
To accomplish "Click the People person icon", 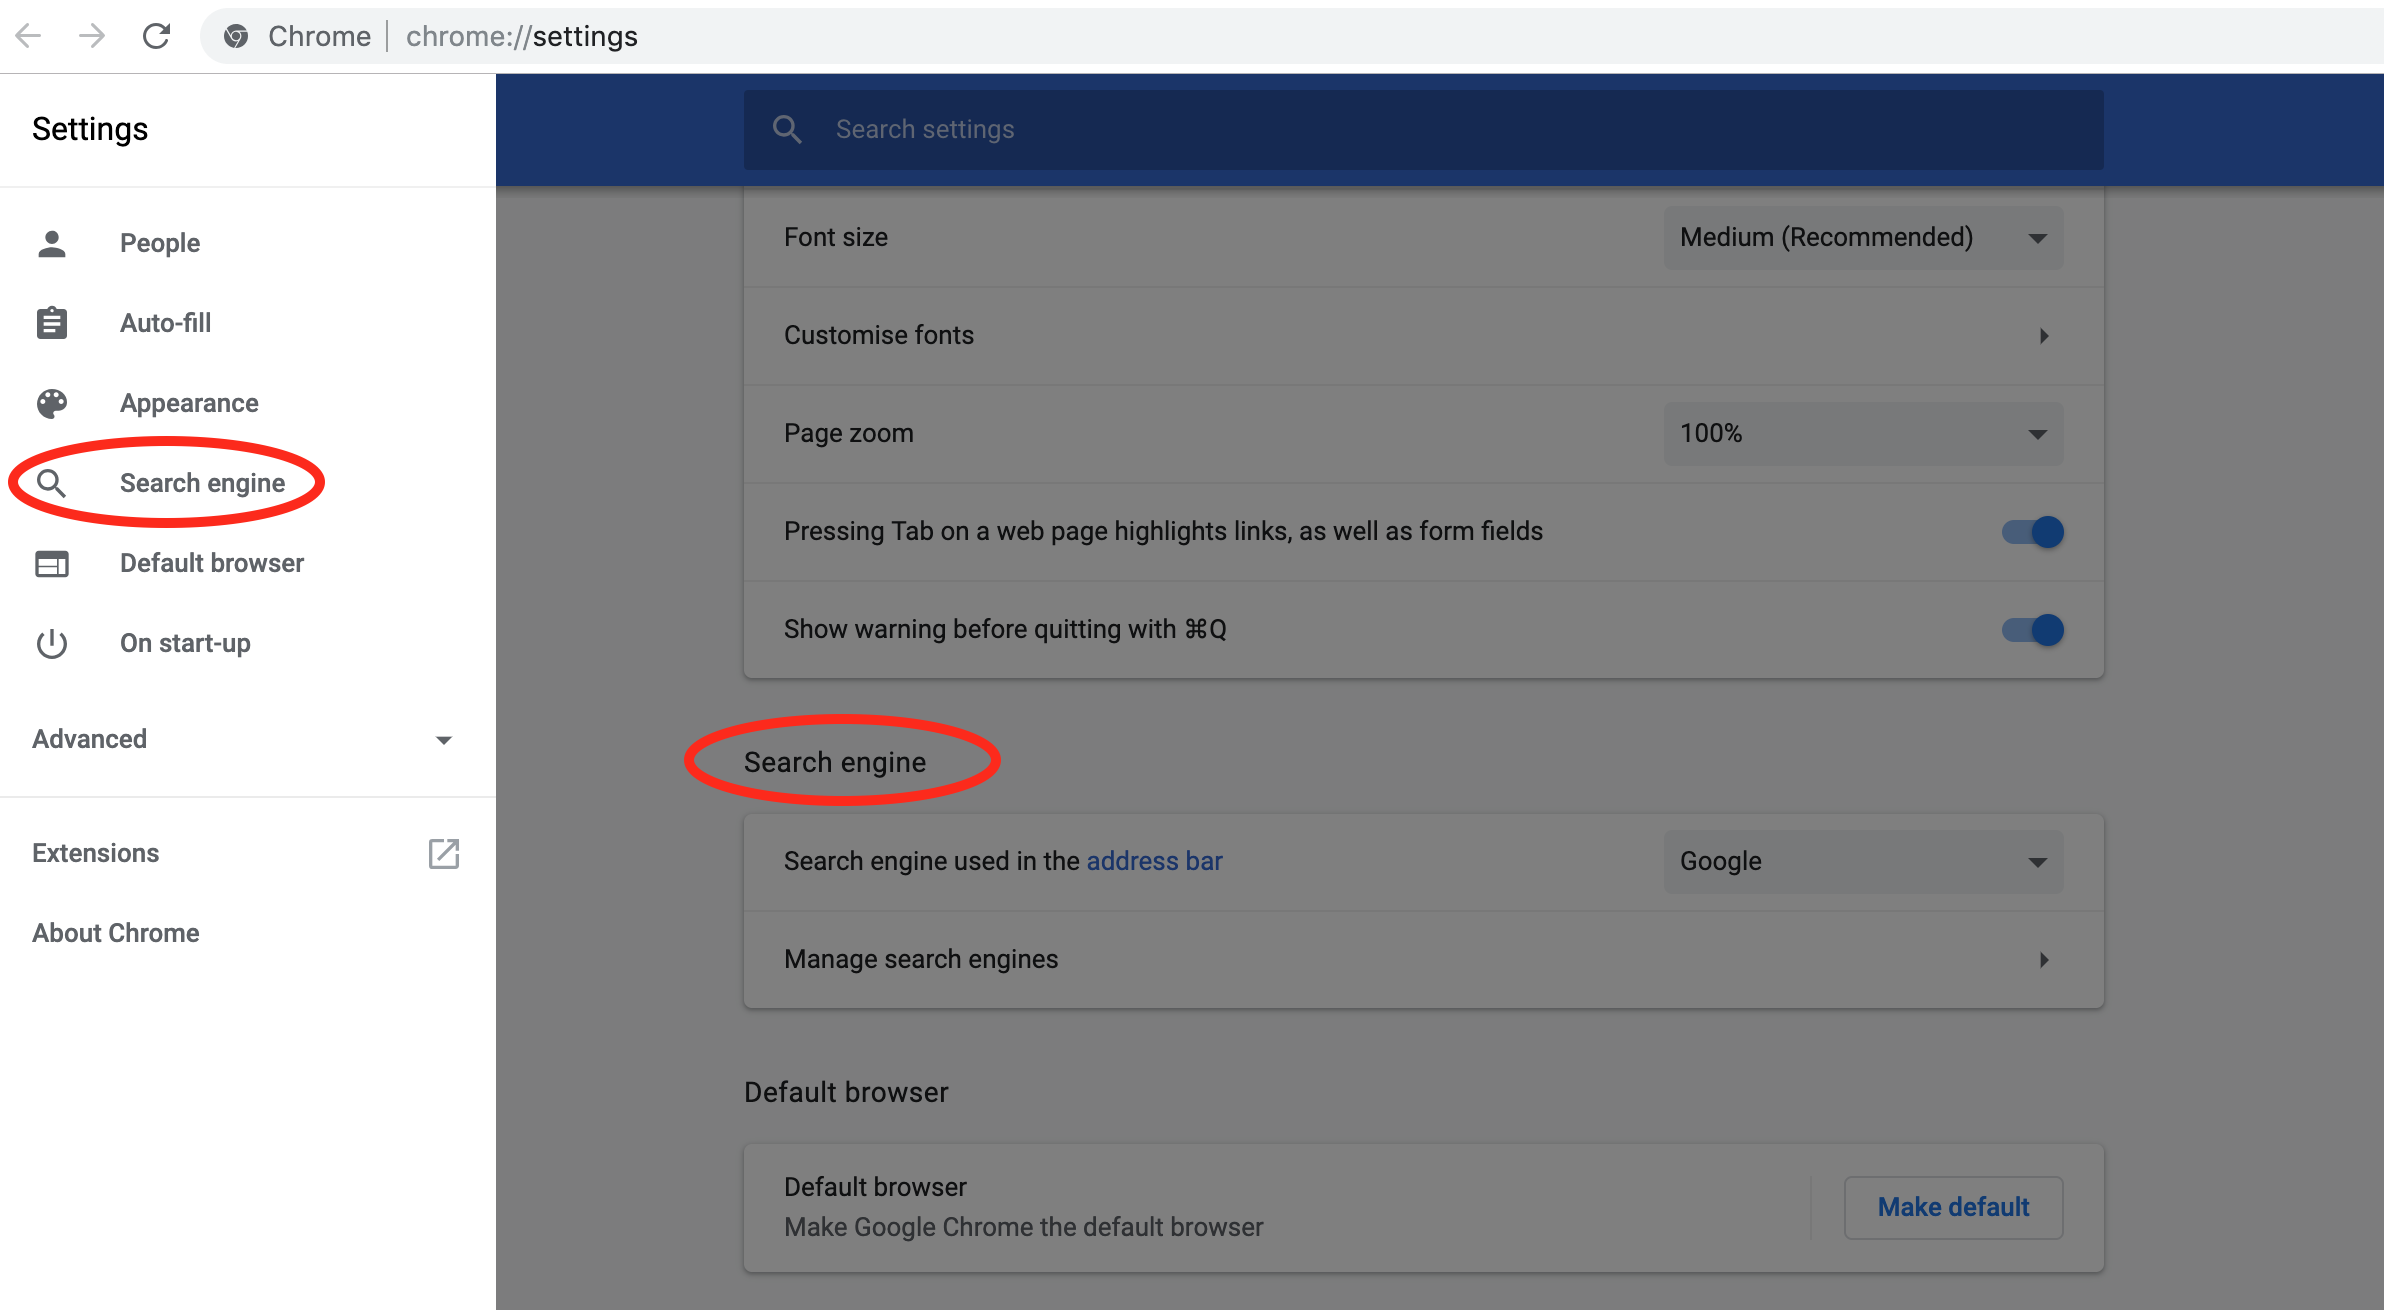I will point(52,243).
